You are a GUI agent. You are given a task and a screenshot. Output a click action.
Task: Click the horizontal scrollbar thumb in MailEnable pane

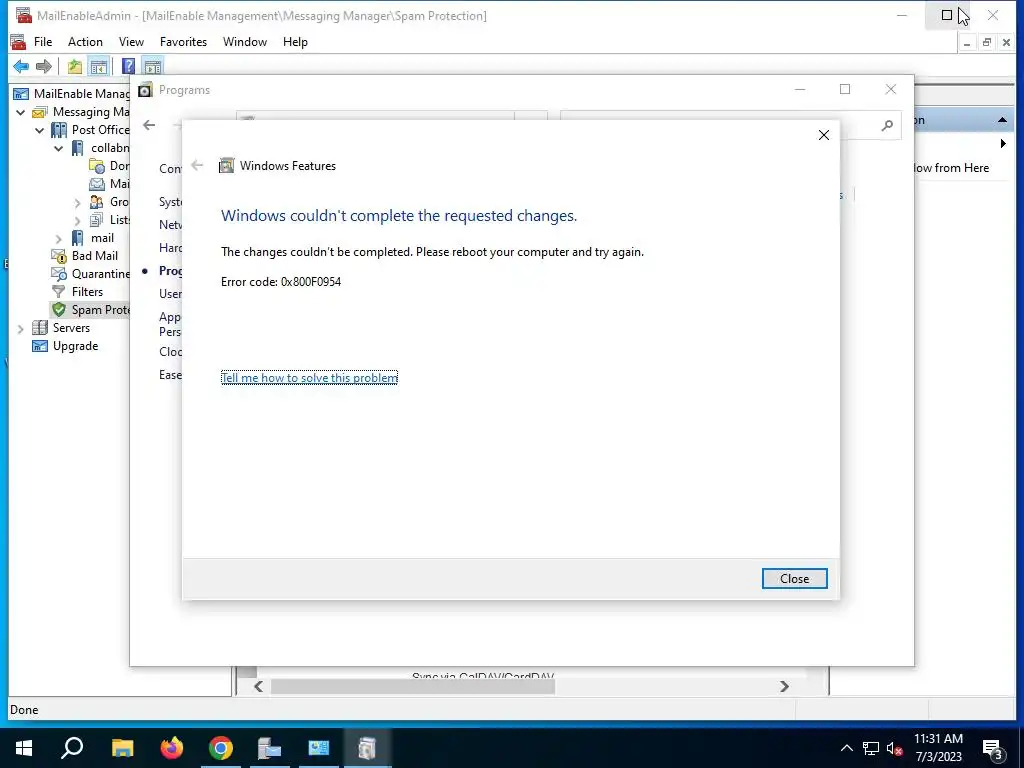click(x=413, y=686)
